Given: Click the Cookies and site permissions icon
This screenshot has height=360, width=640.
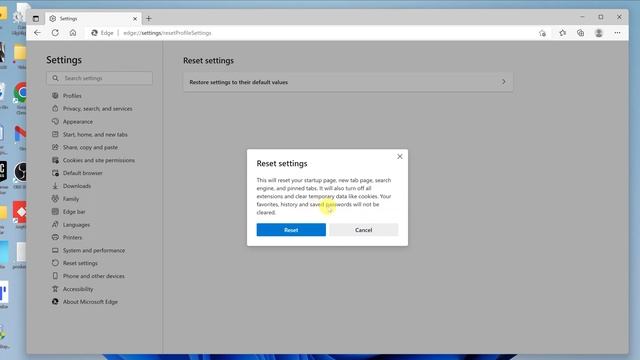Looking at the screenshot, I should click(55, 160).
